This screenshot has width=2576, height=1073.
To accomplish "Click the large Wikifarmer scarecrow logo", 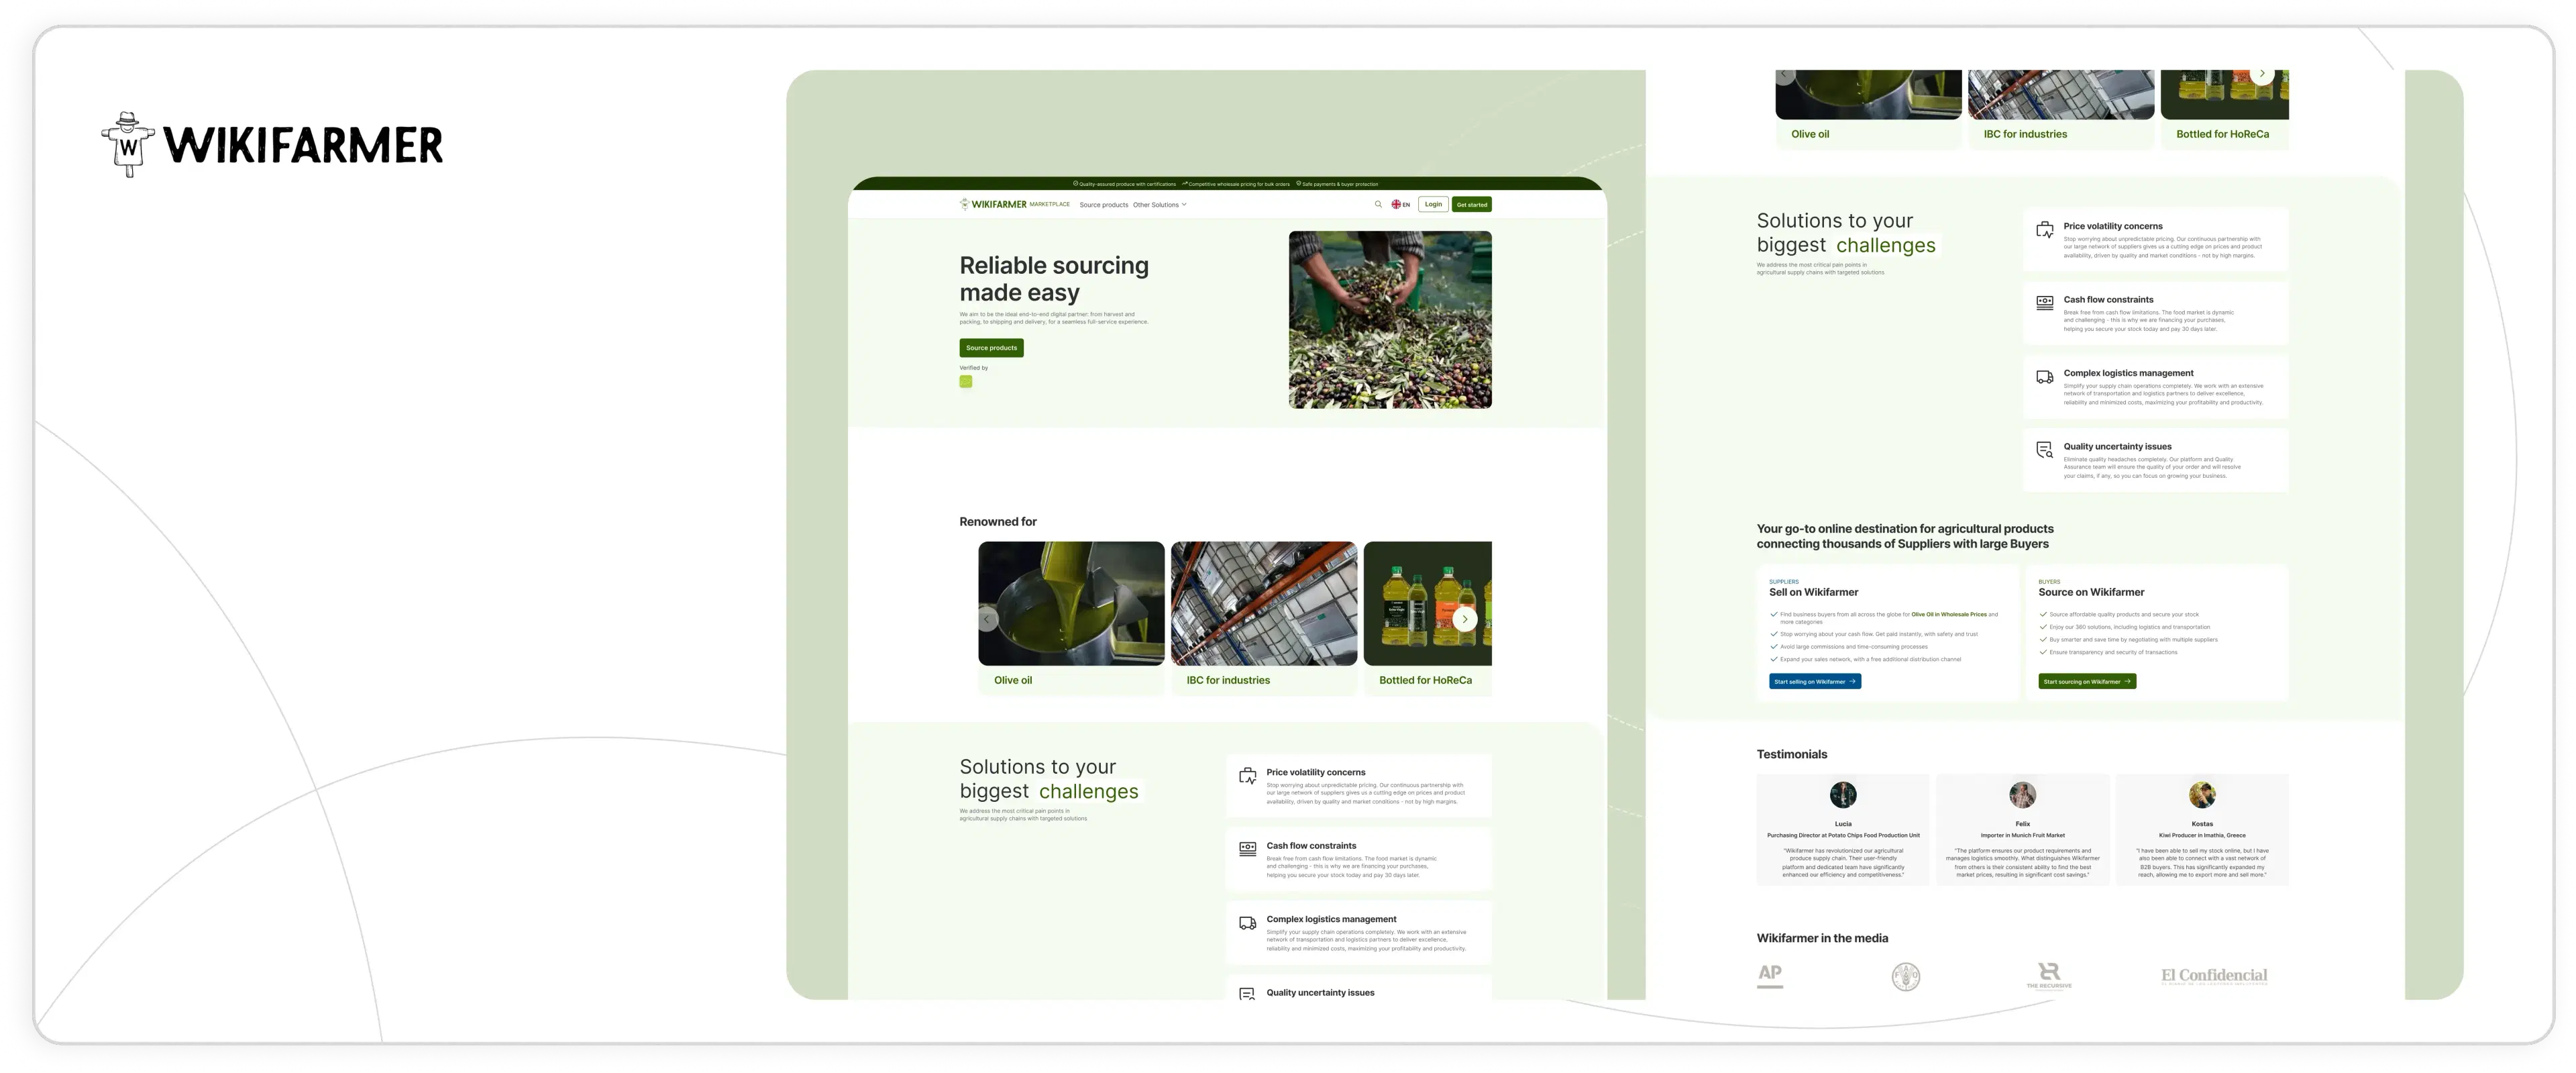I will click(272, 145).
